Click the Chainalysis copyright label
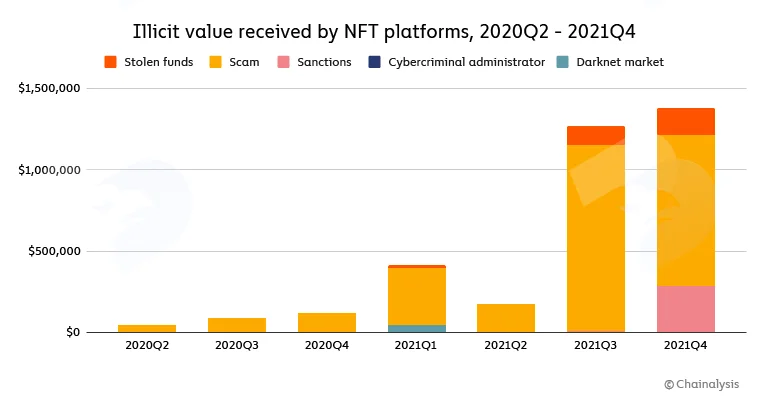765x397 pixels. 702,384
